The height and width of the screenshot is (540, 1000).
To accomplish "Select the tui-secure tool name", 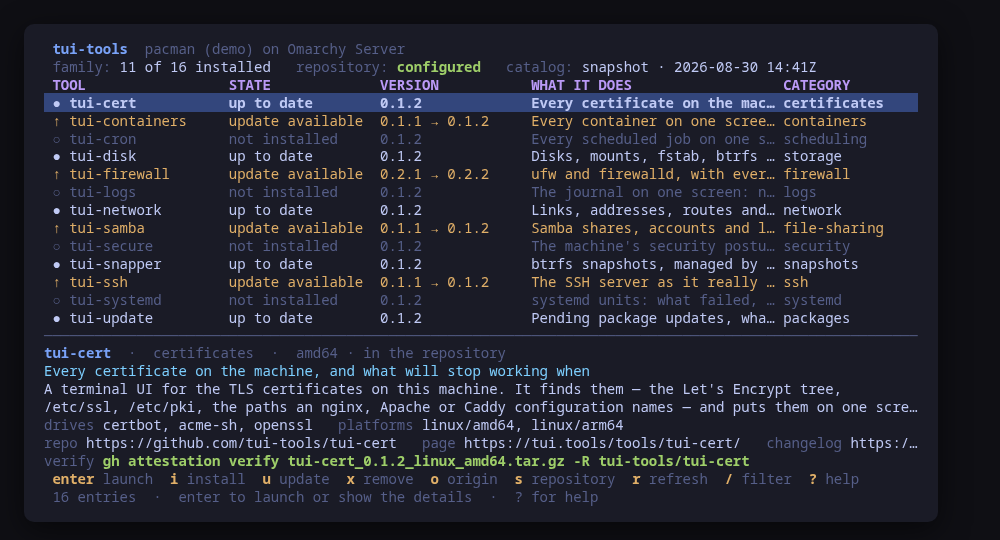I will (x=111, y=247).
